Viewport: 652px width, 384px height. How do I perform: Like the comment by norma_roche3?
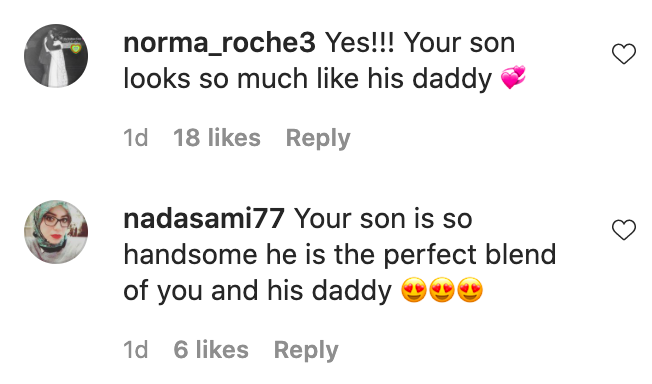point(624,54)
